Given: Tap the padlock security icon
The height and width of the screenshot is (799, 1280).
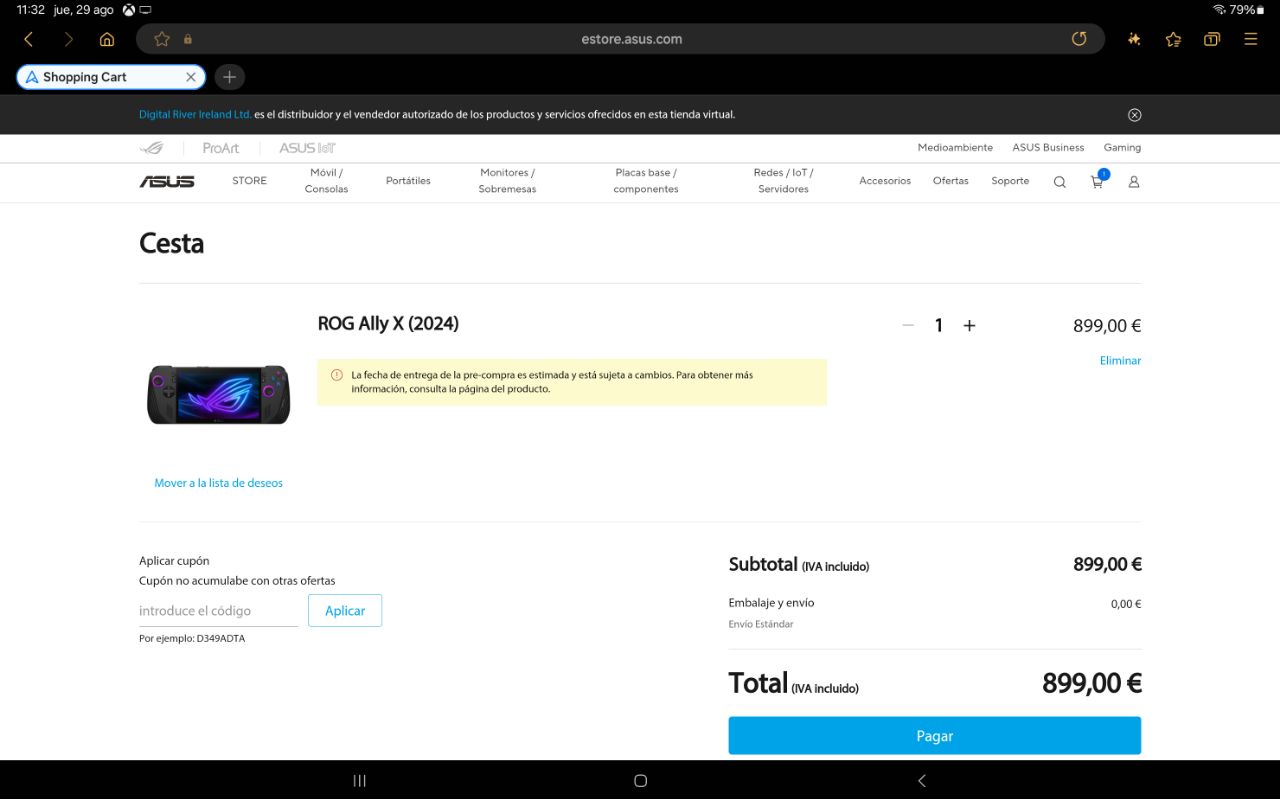Looking at the screenshot, I should pos(187,39).
